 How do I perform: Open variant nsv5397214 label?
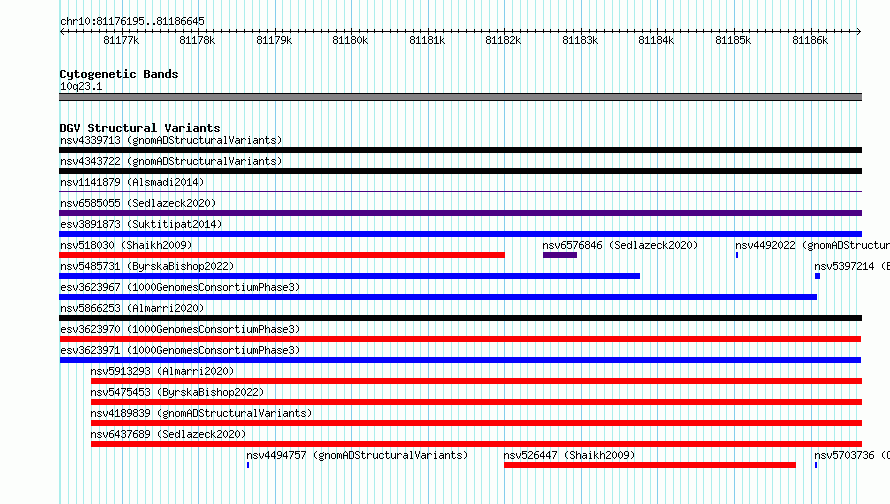pos(852,266)
